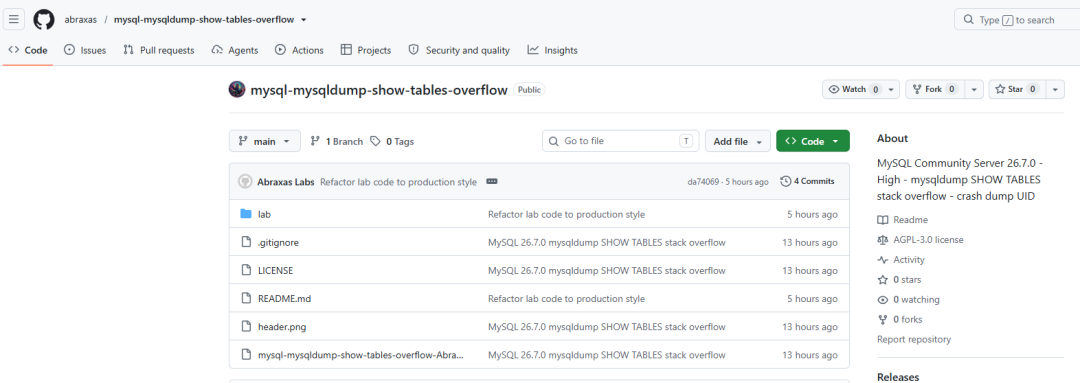Viewport: 1080px width, 383px height.
Task: Click the file icon beside README.md
Action: pyautogui.click(x=246, y=298)
